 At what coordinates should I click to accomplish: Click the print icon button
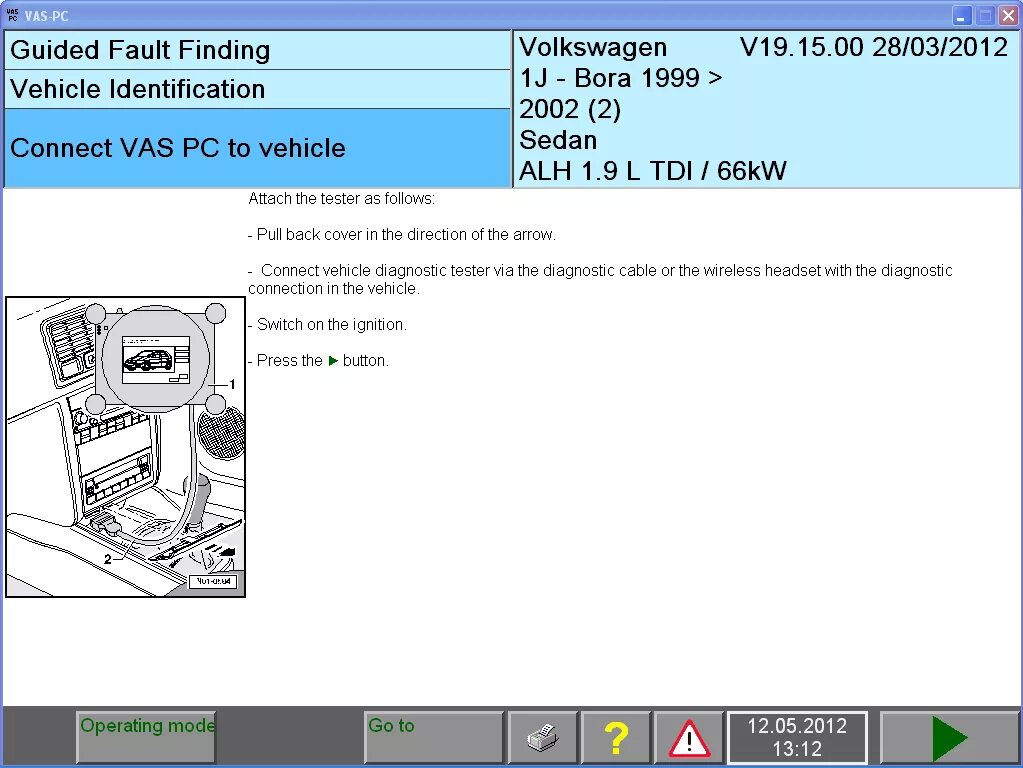[x=542, y=737]
